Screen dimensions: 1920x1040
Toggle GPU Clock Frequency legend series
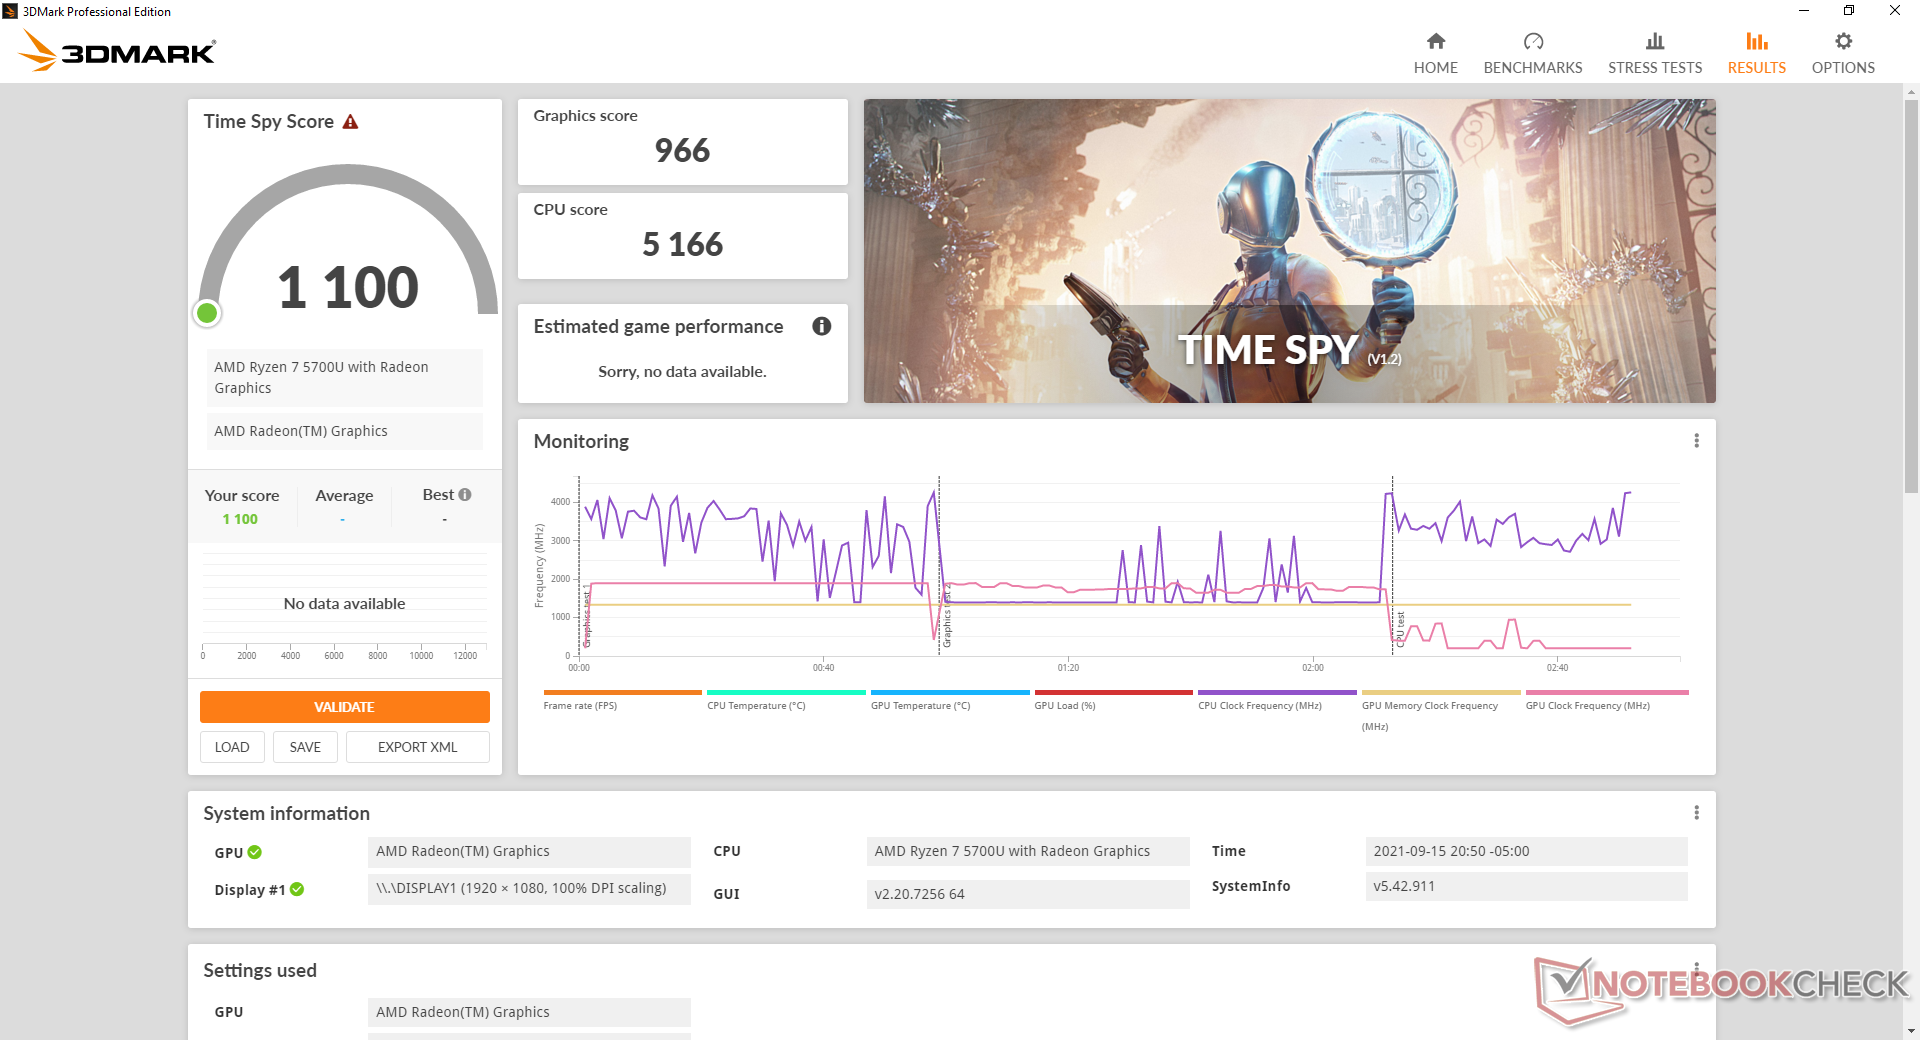click(x=1606, y=699)
